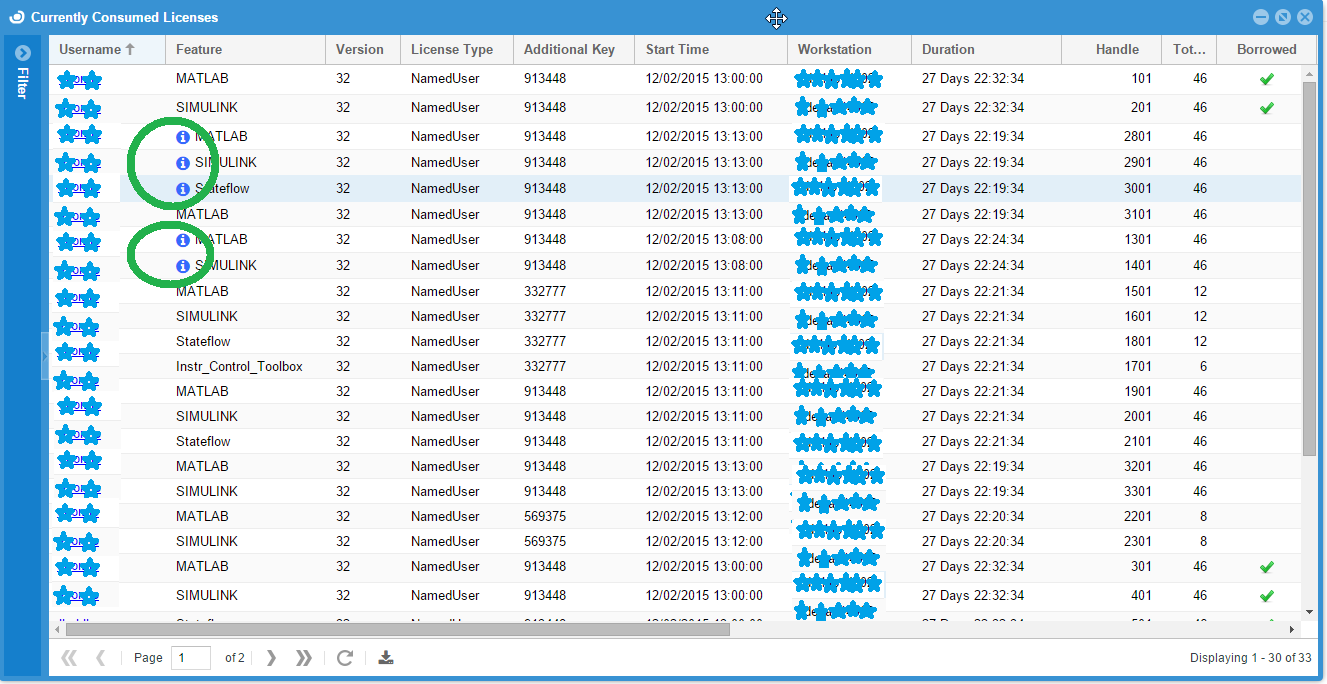Click info icon beside Stateflow handle 3001

coord(182,189)
